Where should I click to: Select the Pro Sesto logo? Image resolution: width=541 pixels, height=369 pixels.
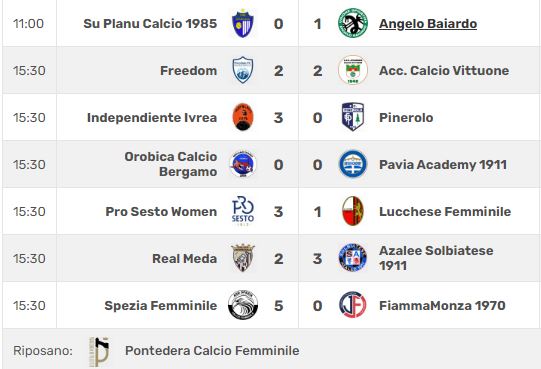(x=243, y=211)
